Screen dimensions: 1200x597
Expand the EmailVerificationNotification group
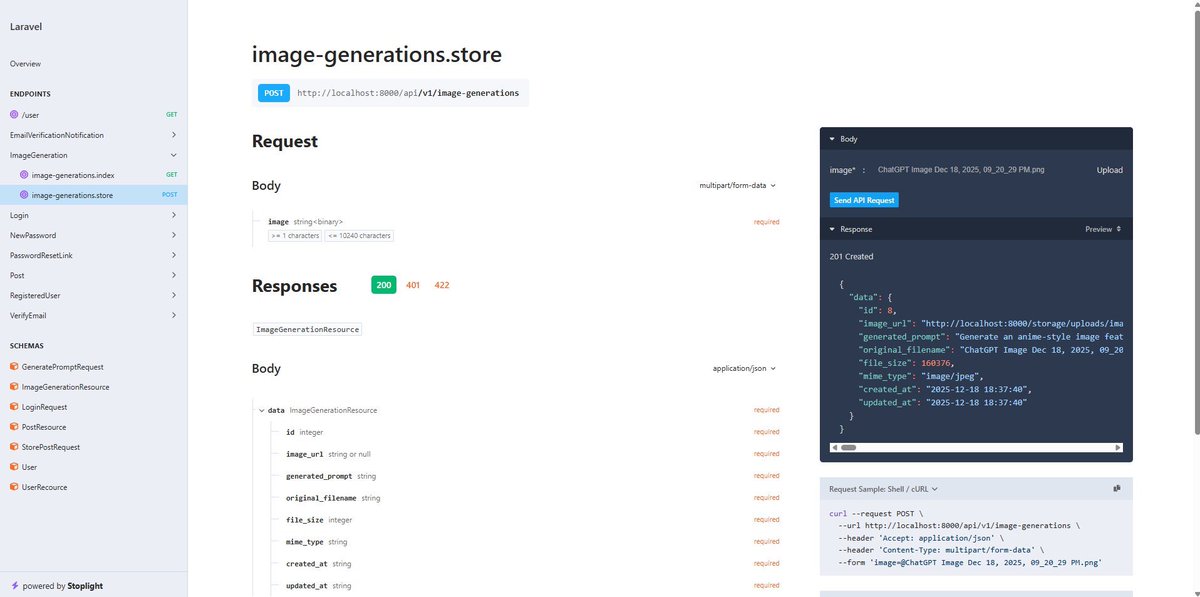174,135
